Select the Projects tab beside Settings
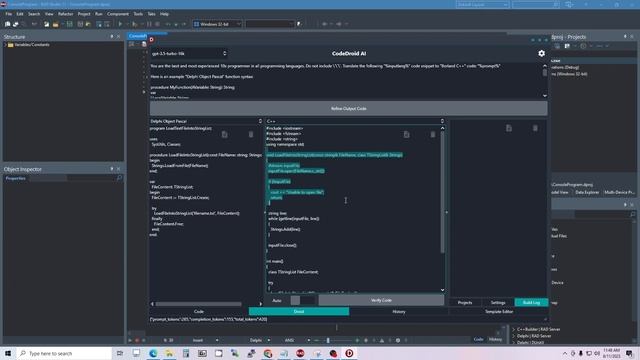Image resolution: width=640 pixels, height=360 pixels. [464, 302]
